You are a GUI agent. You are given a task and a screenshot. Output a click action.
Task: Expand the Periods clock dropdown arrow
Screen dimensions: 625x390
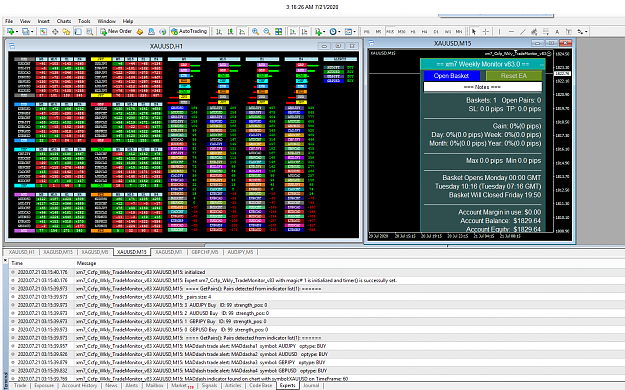coord(339,32)
